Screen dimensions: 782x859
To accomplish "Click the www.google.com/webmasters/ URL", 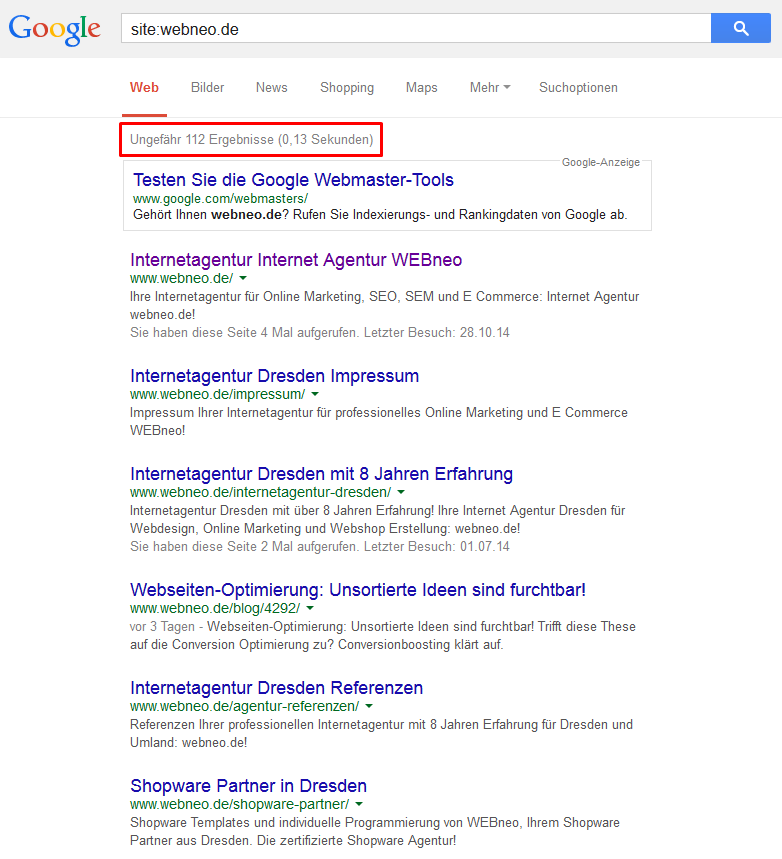I will pyautogui.click(x=220, y=198).
